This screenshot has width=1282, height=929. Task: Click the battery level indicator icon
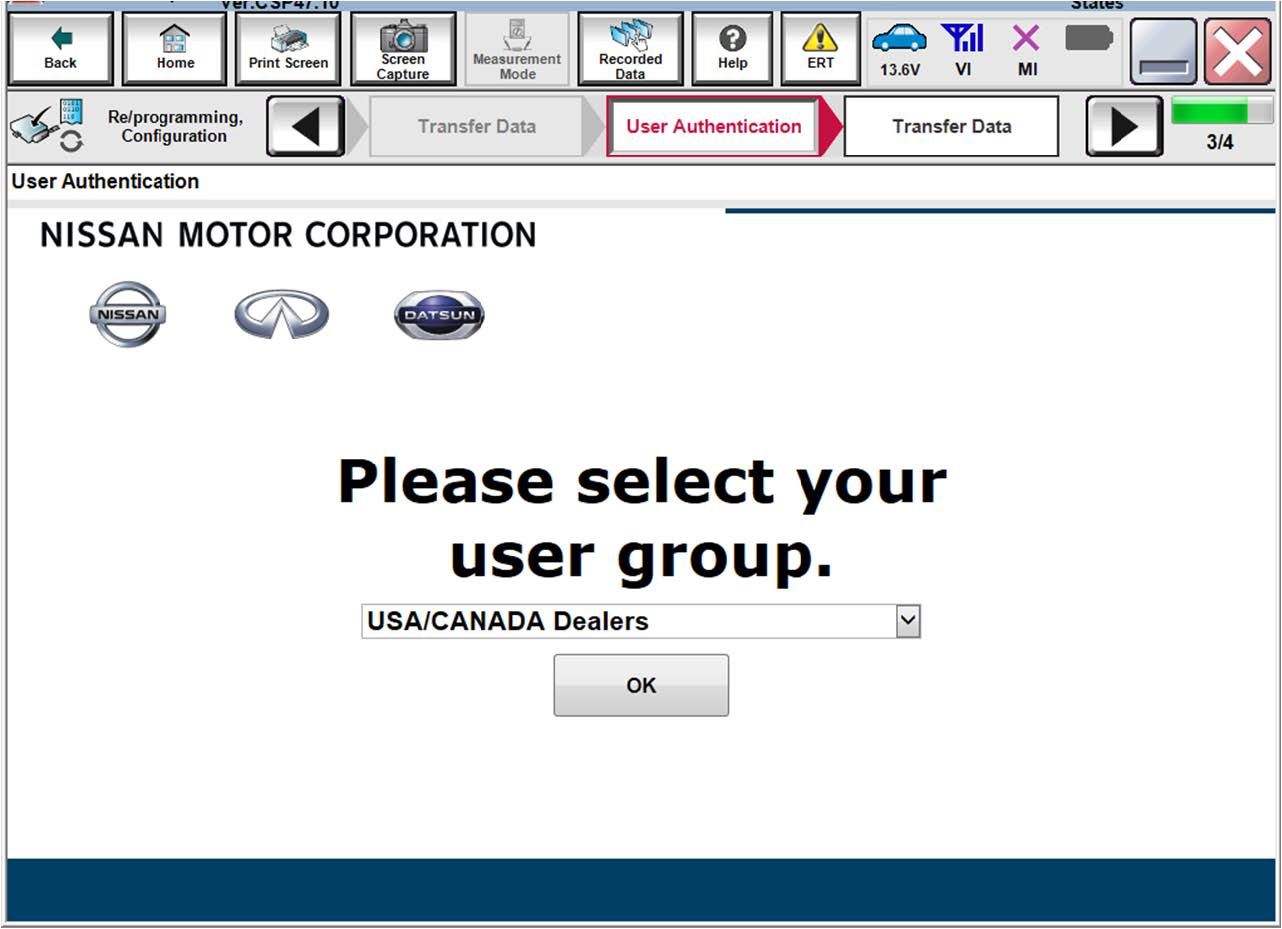coord(1089,39)
